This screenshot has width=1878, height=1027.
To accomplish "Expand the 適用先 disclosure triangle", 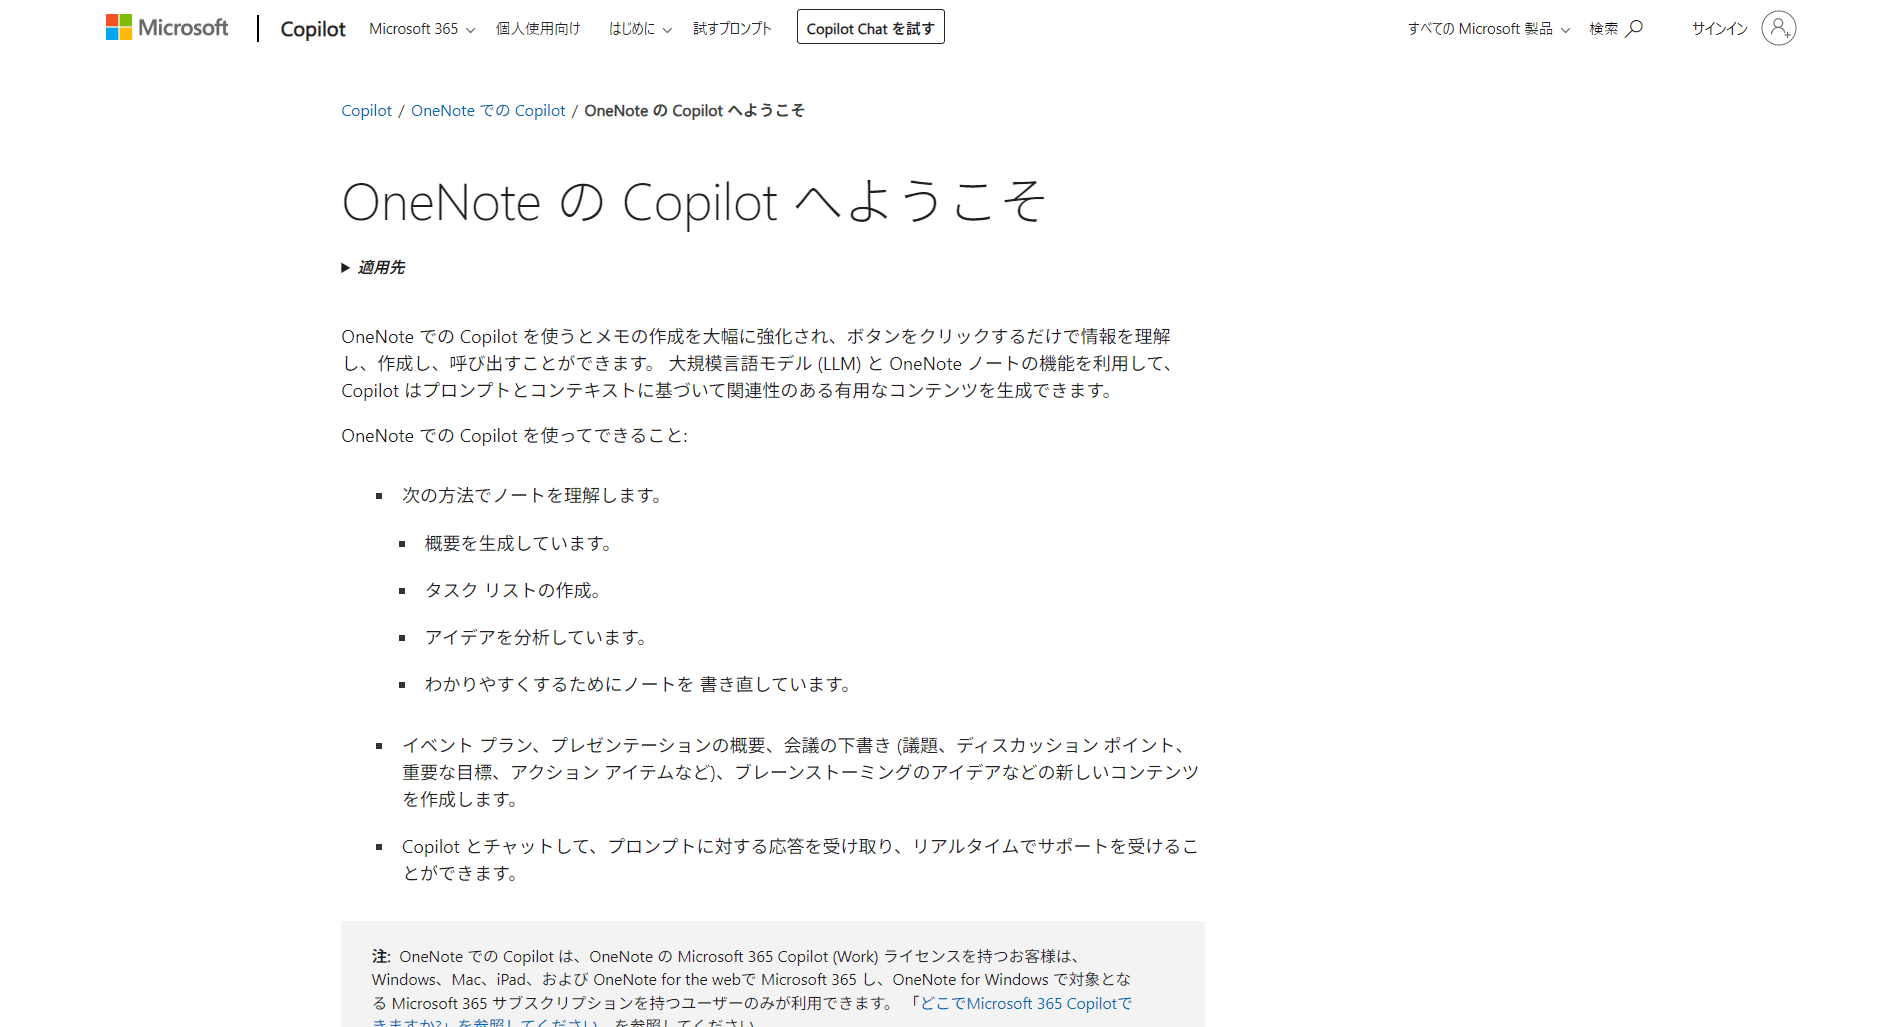I will pyautogui.click(x=346, y=268).
